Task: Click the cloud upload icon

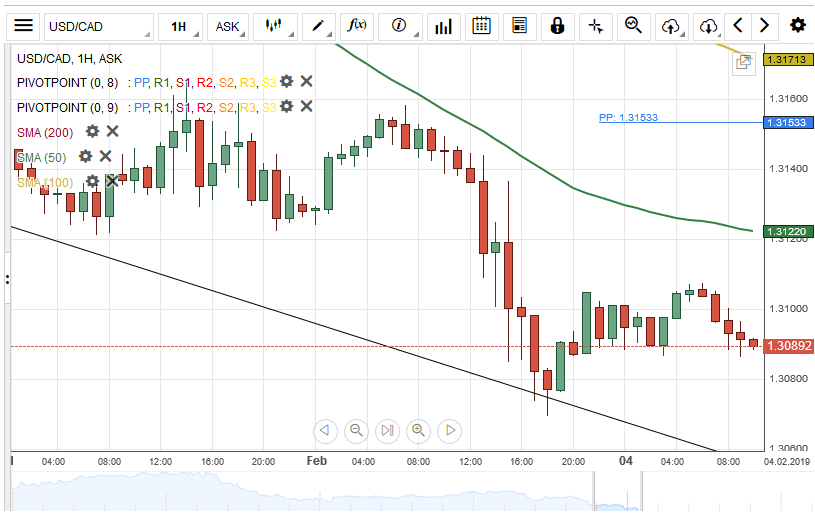Action: point(671,26)
